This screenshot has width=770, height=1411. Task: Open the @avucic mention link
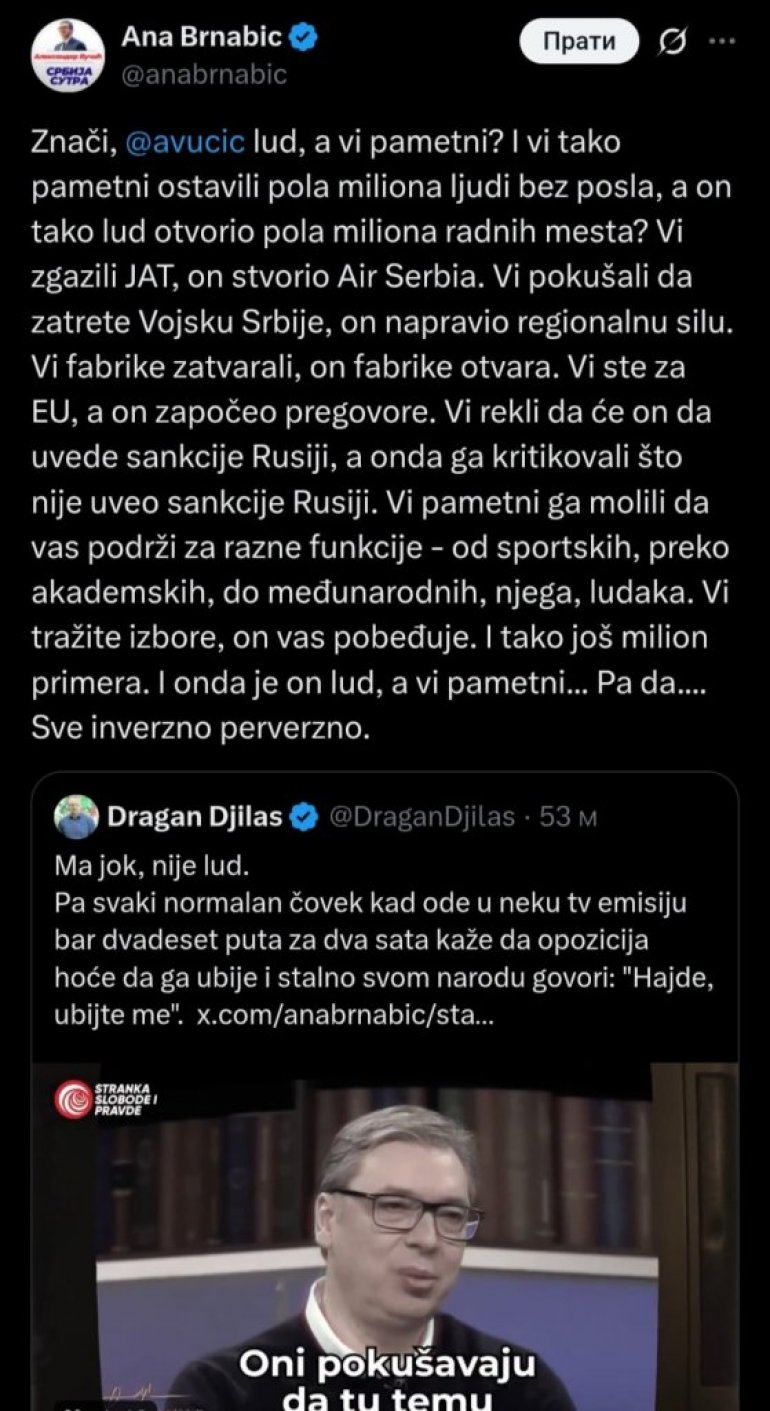(x=187, y=143)
